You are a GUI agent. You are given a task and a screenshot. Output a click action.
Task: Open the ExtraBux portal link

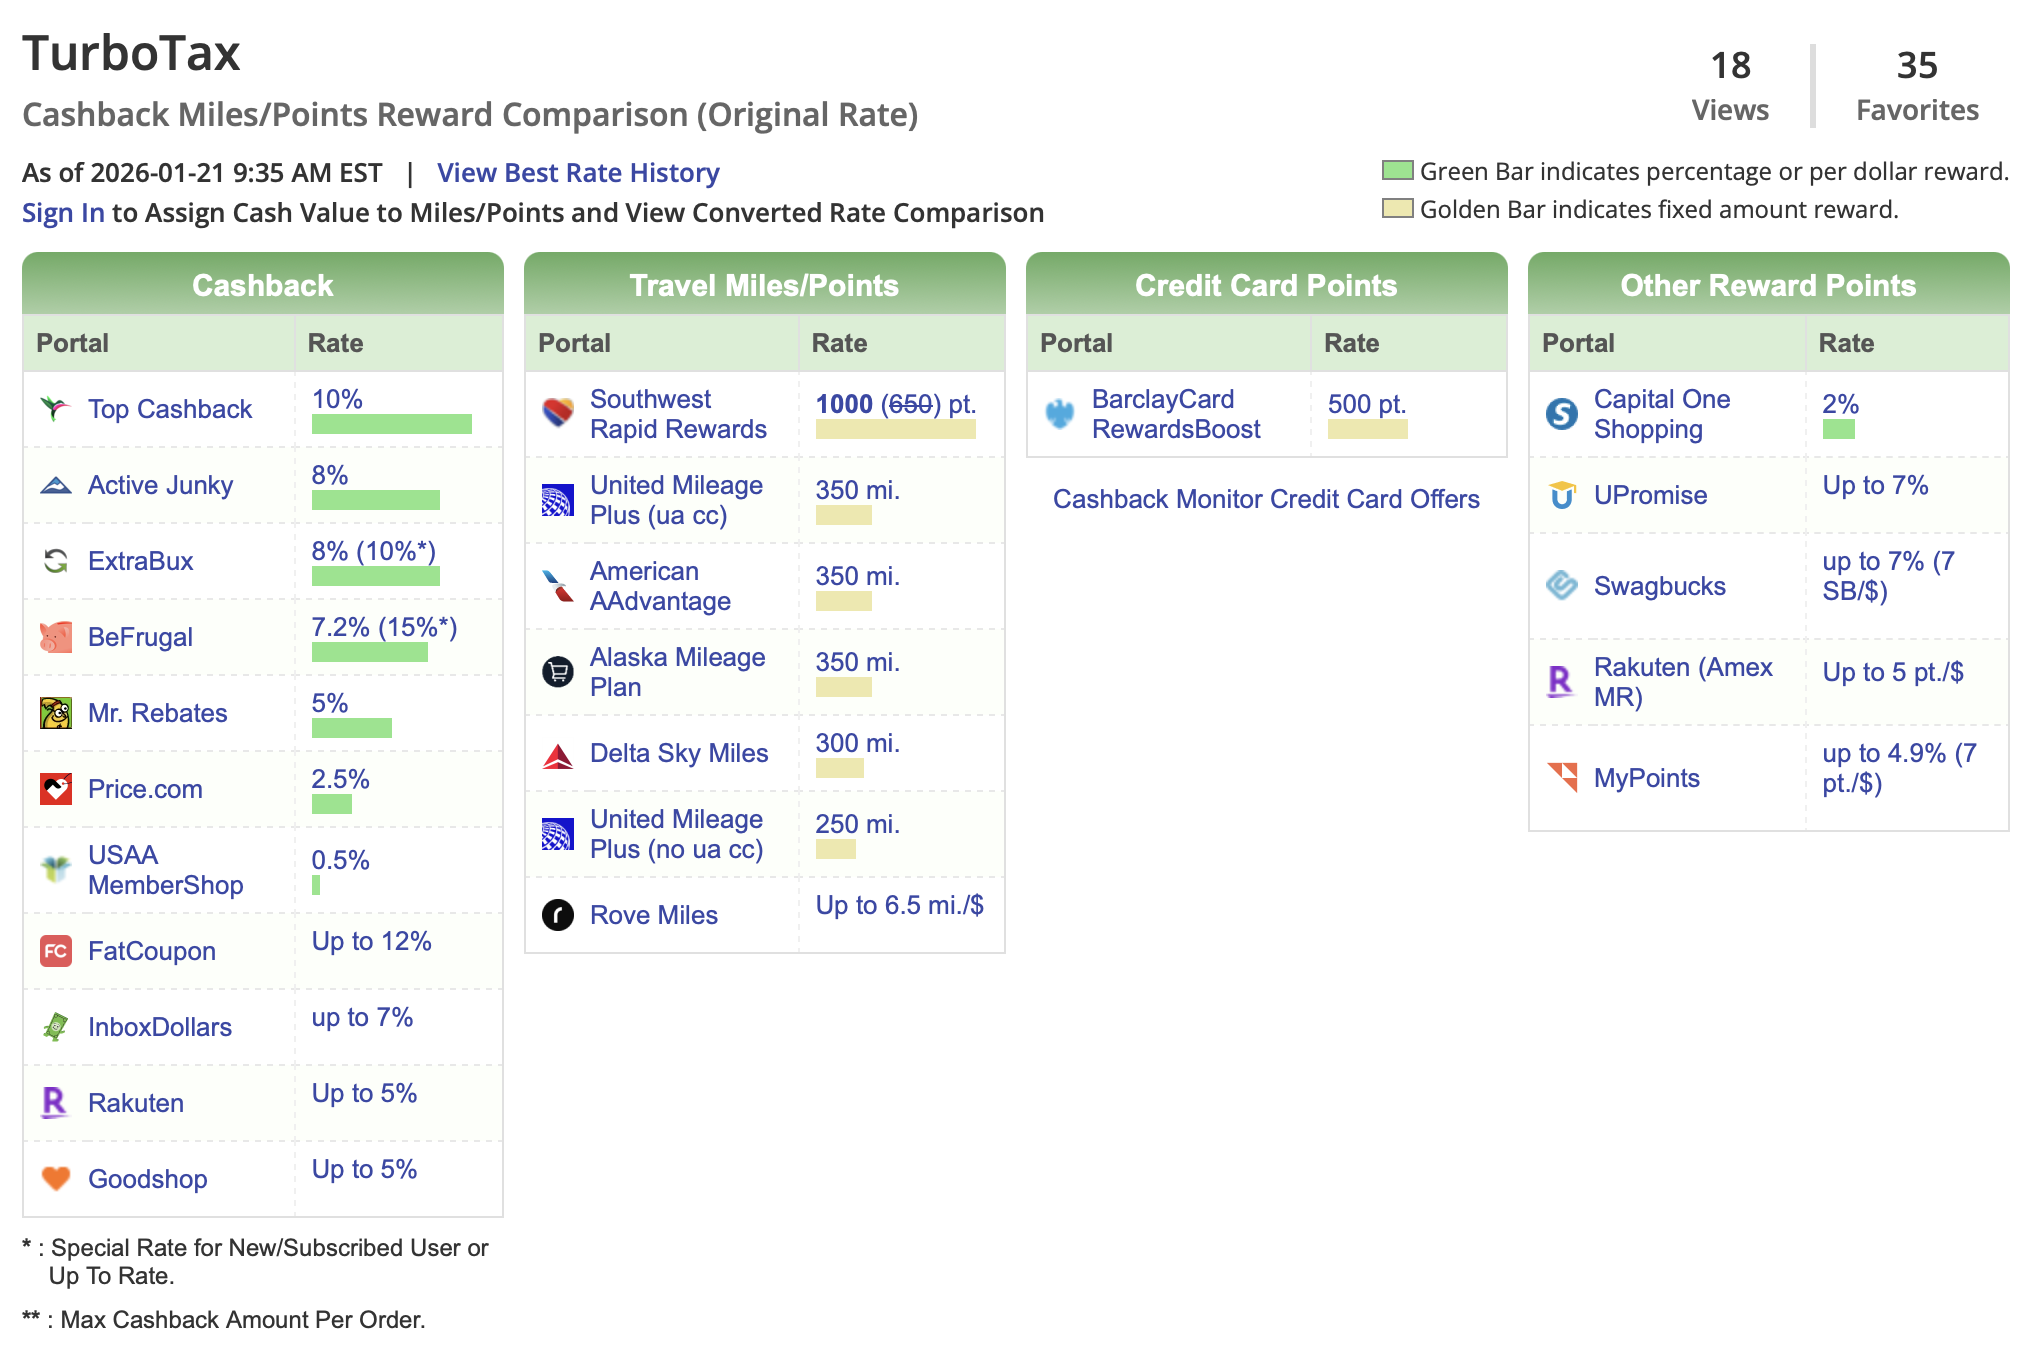pyautogui.click(x=140, y=561)
